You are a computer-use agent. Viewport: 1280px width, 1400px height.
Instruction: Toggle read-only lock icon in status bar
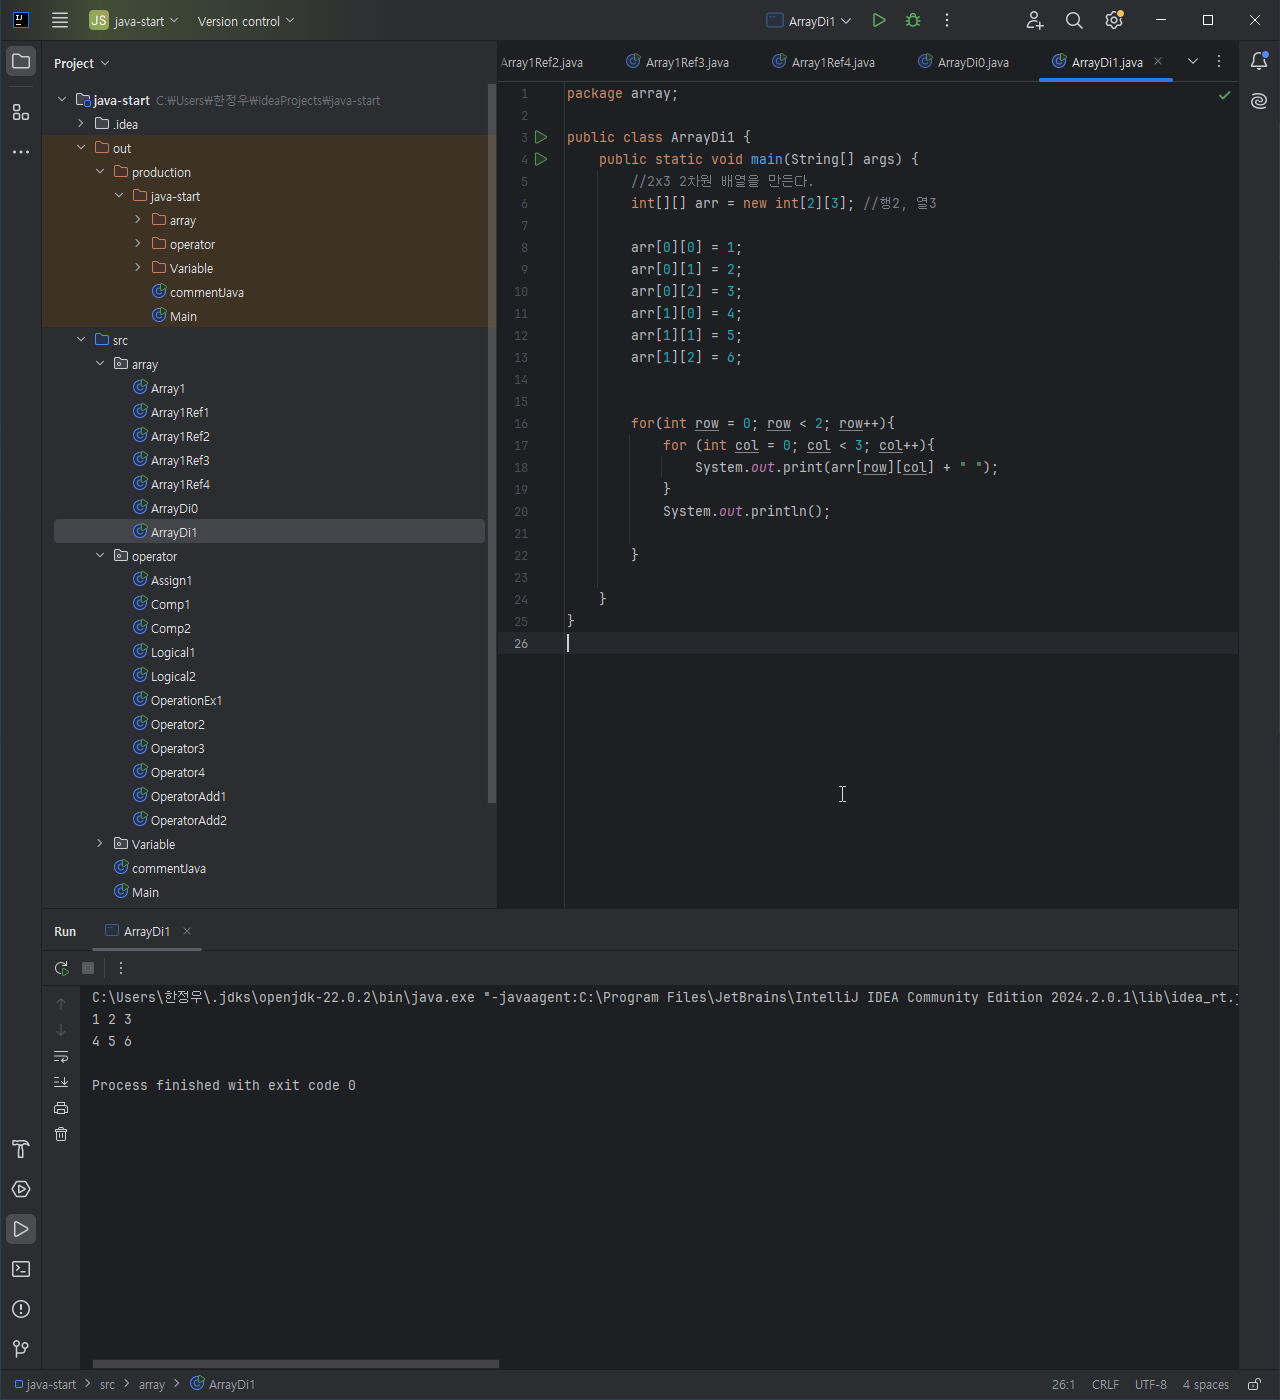(1254, 1385)
